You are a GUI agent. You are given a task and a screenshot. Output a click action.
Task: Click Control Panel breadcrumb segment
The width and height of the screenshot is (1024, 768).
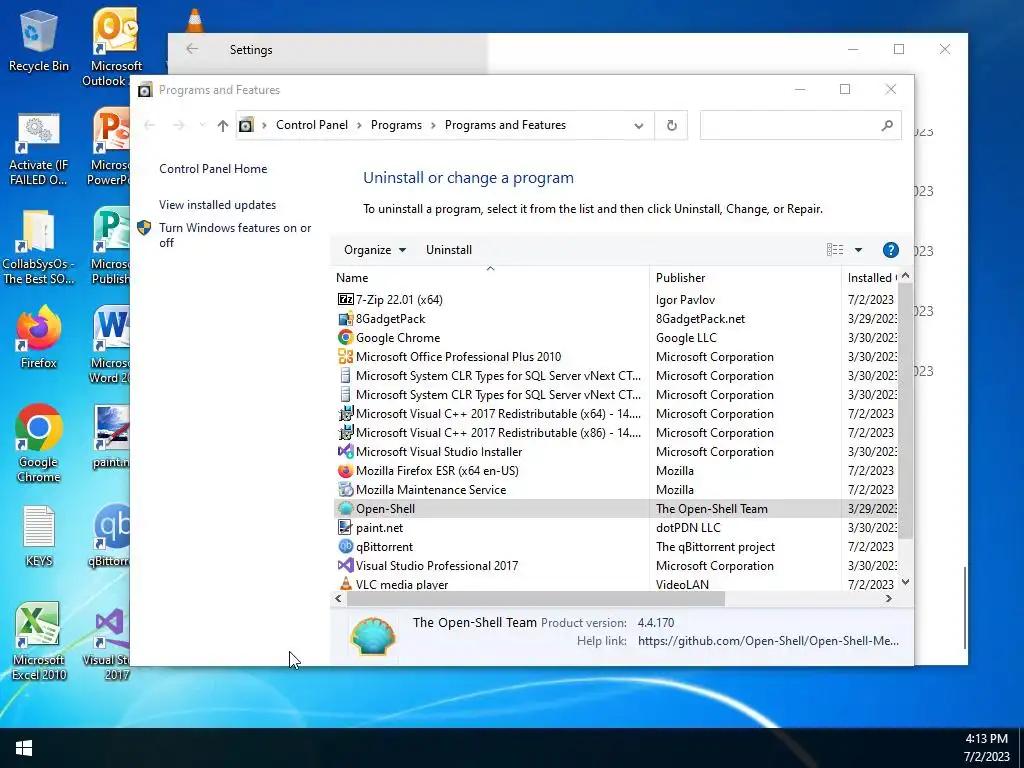pos(312,125)
